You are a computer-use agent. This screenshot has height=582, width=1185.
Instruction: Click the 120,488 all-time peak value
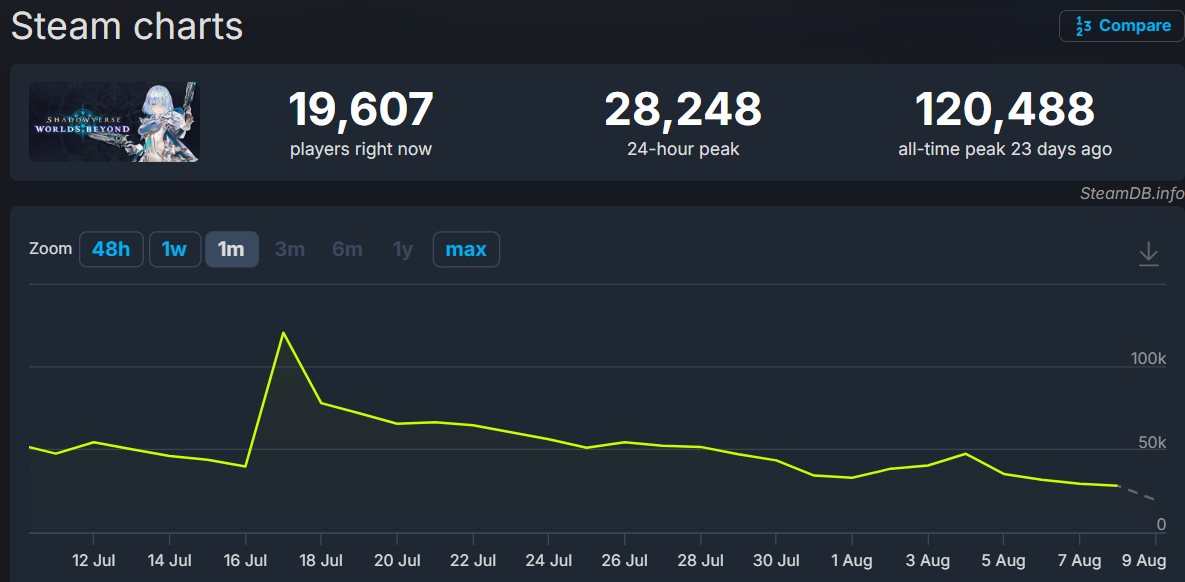1005,109
